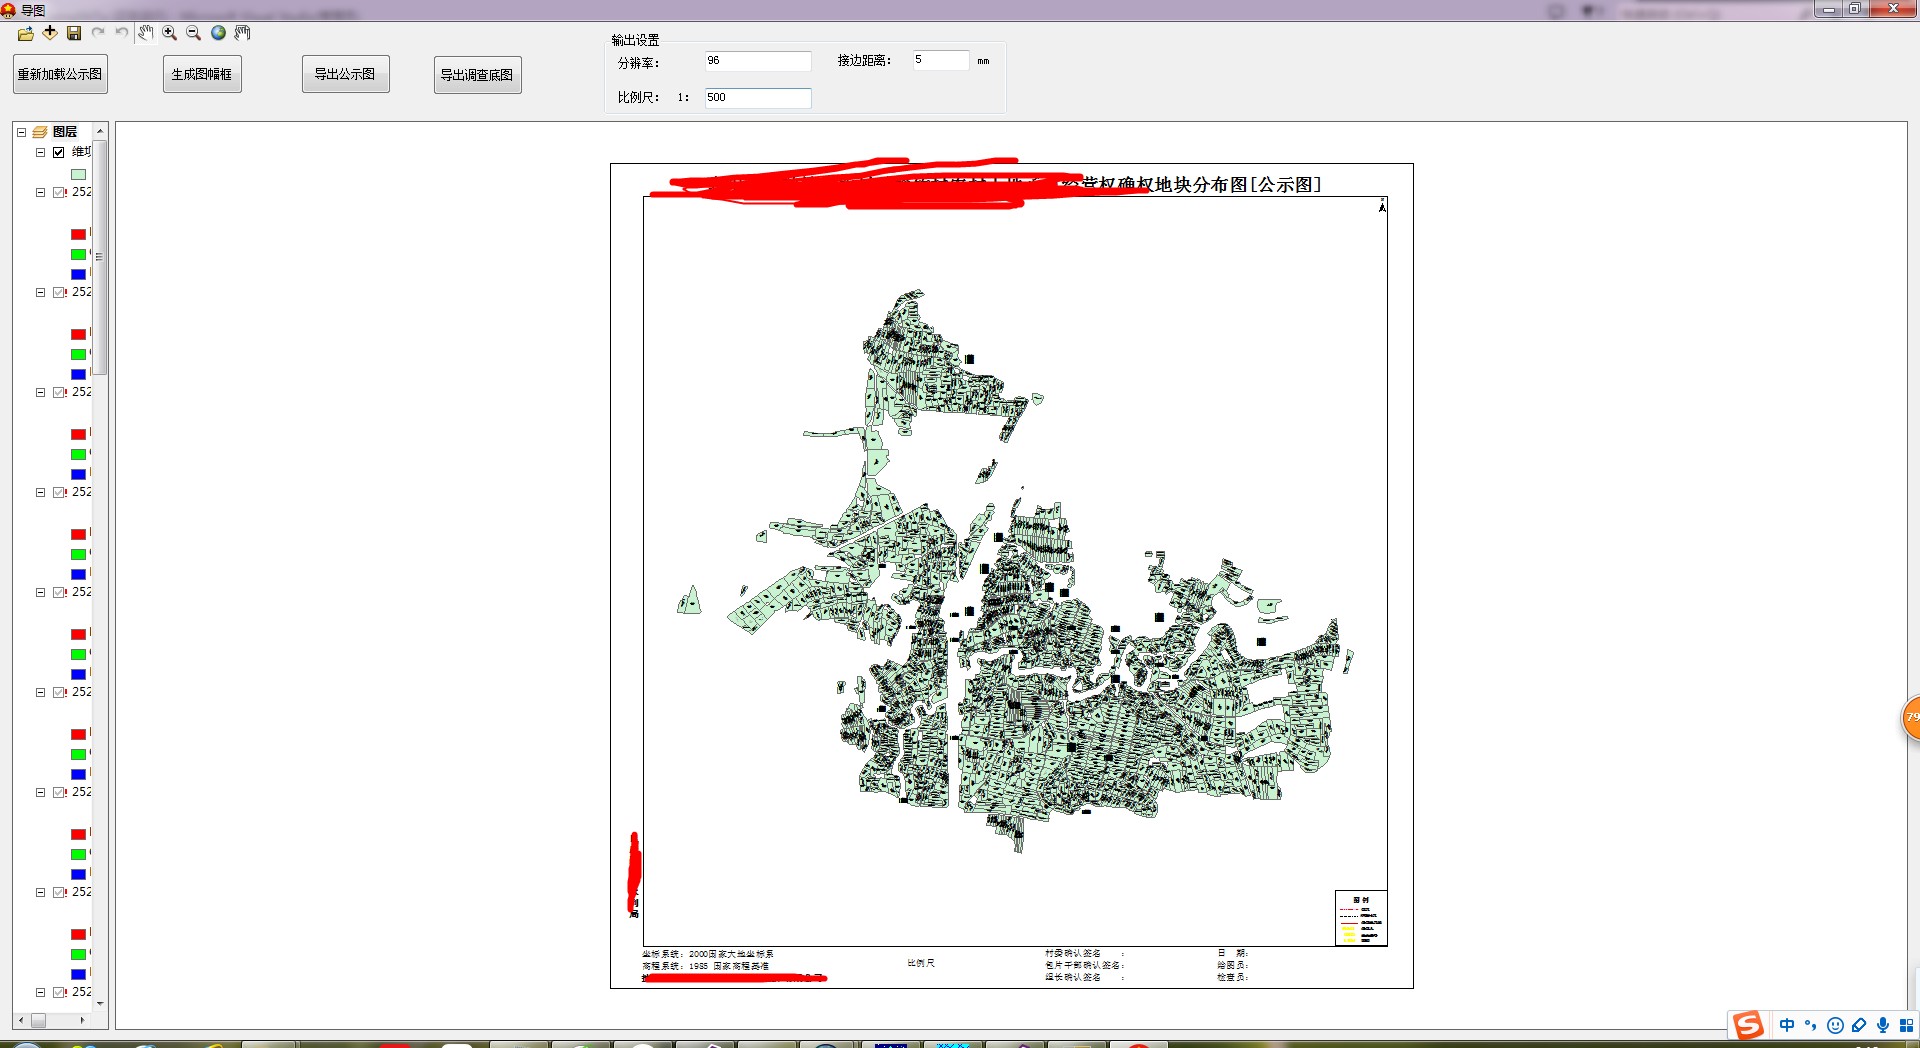
Task: Open the IME toolbox grid icon
Action: point(1907,1025)
